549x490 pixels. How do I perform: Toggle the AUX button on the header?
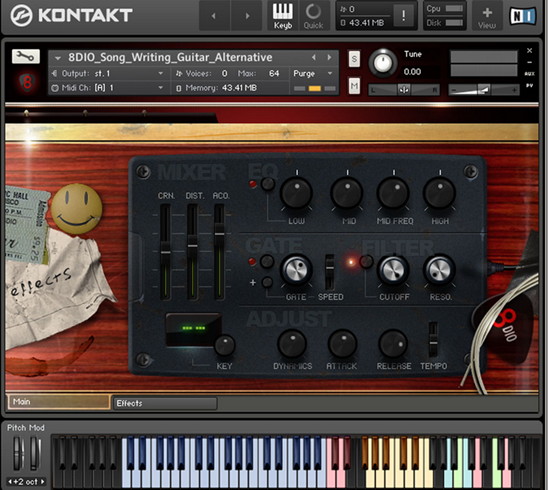point(529,74)
